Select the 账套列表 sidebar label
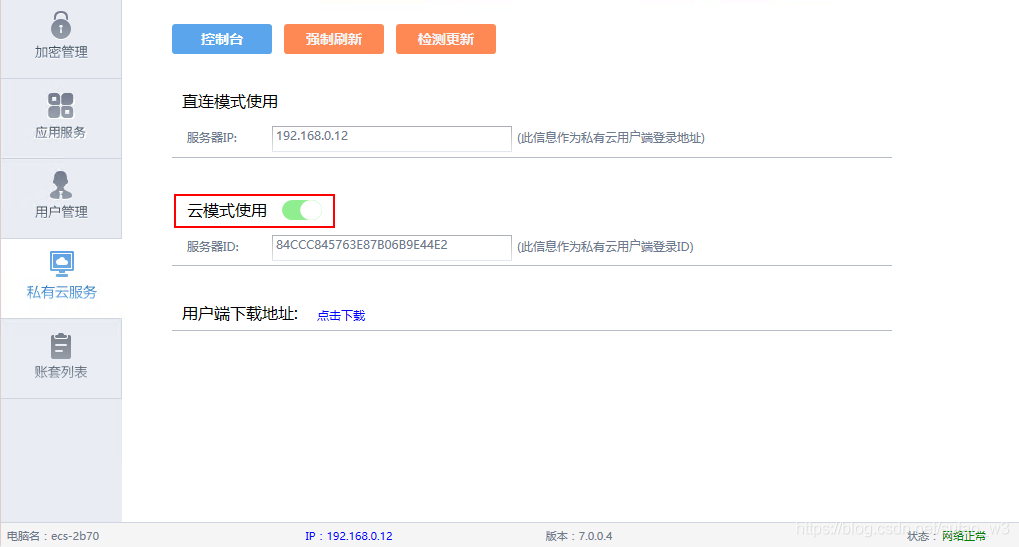 (x=61, y=372)
